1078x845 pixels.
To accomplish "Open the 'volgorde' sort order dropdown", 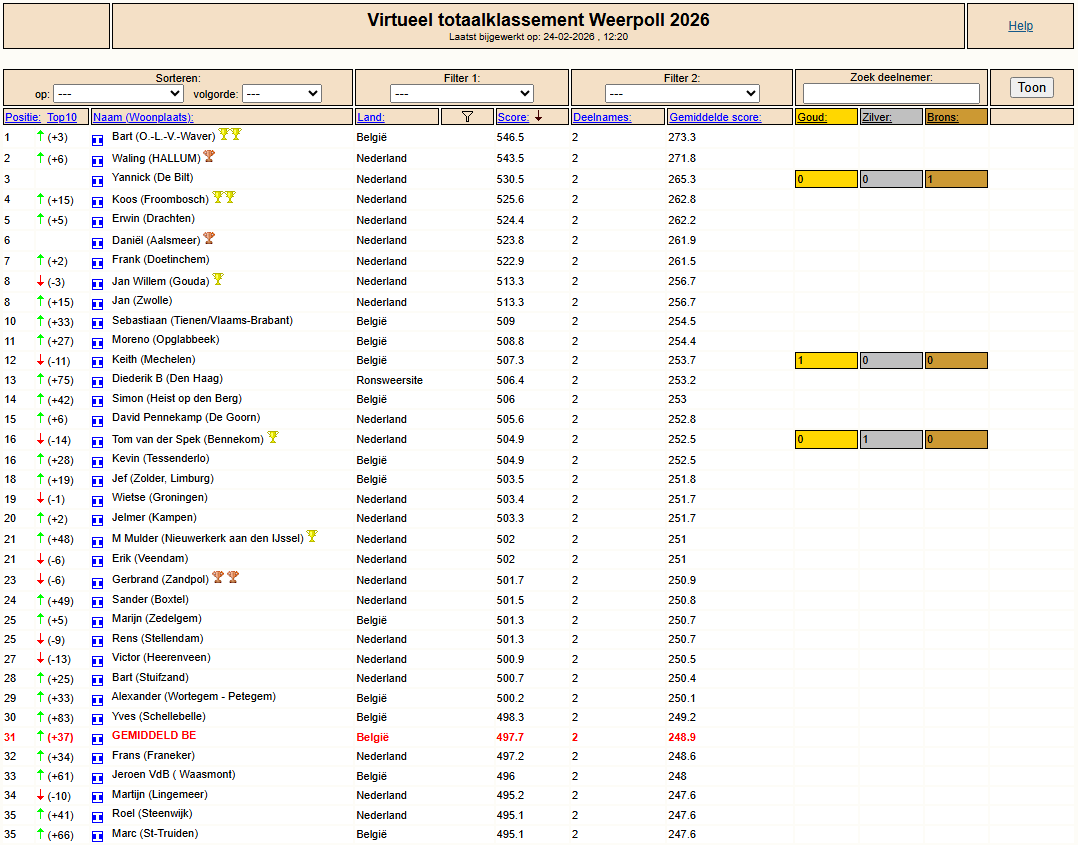I will (x=281, y=93).
